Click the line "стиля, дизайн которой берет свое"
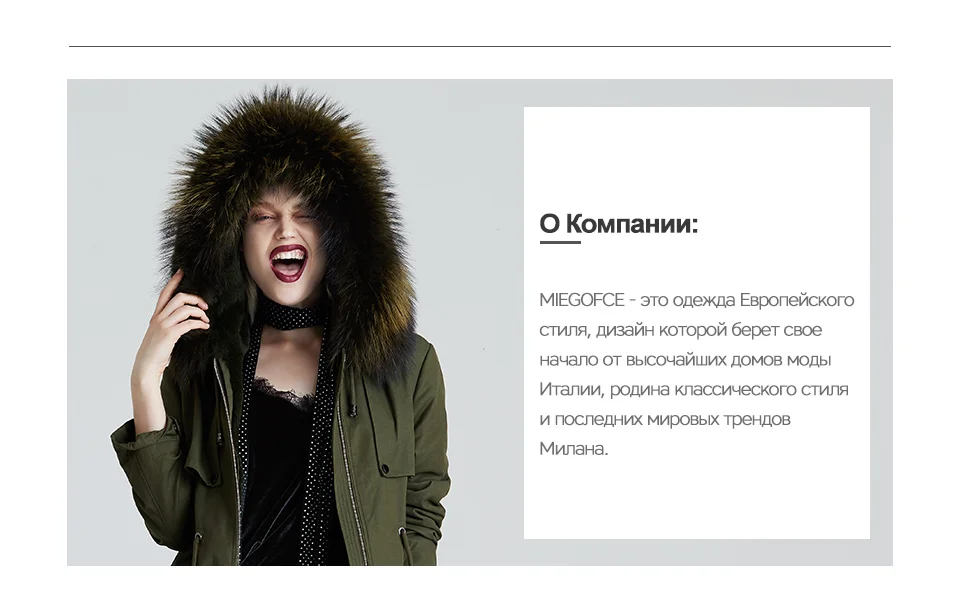Screen dimensions: 960x600 [680, 330]
